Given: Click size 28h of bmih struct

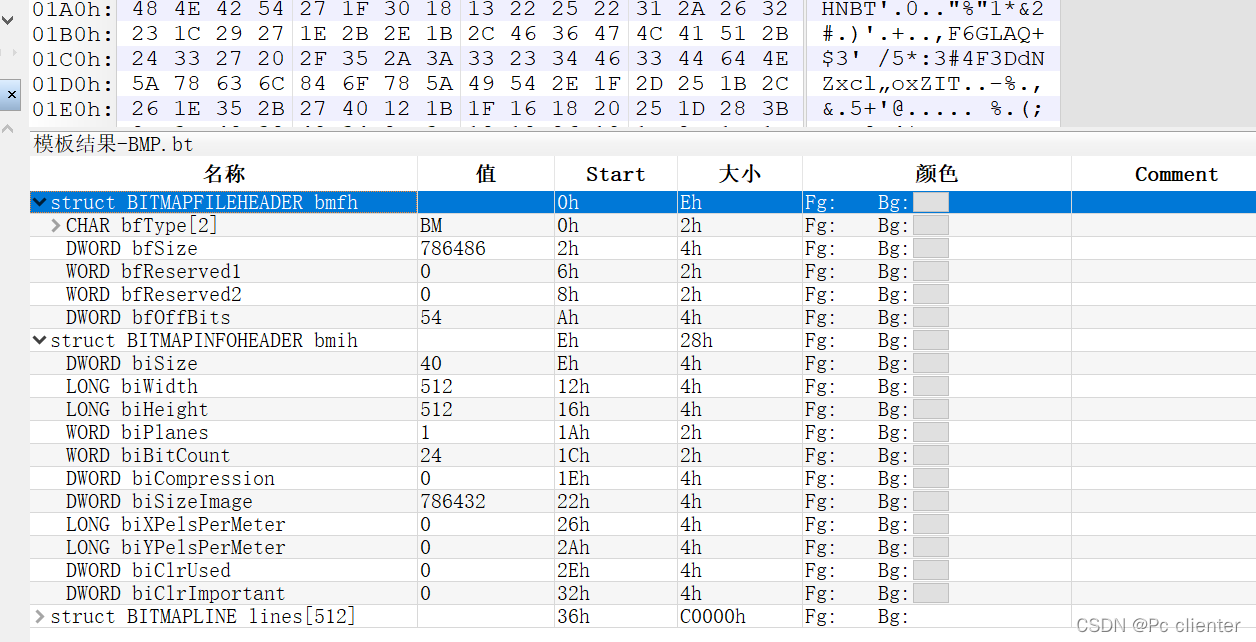Looking at the screenshot, I should 696,340.
